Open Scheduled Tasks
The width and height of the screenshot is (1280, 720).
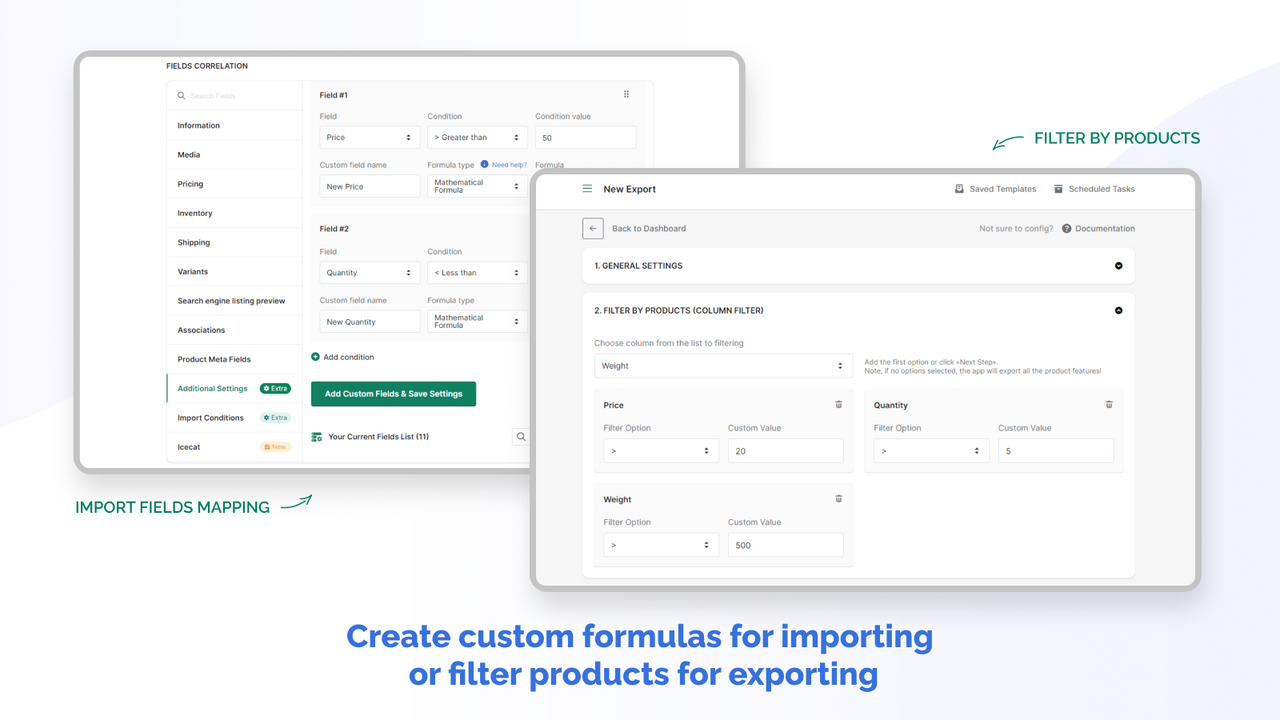[x=1096, y=189]
